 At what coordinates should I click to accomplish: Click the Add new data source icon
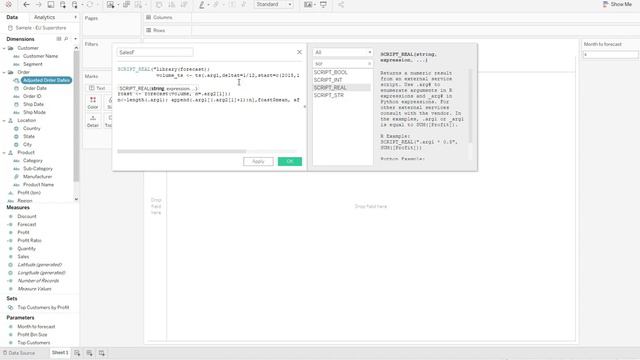point(62,4)
